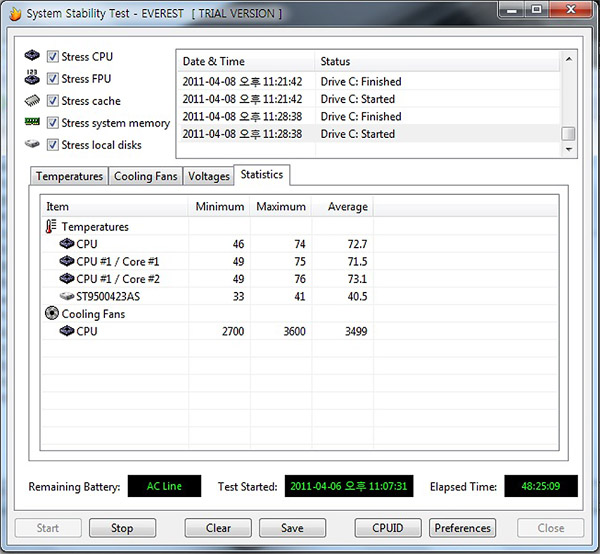Disable the Stress system memory checkbox
600x554 pixels.
52,123
